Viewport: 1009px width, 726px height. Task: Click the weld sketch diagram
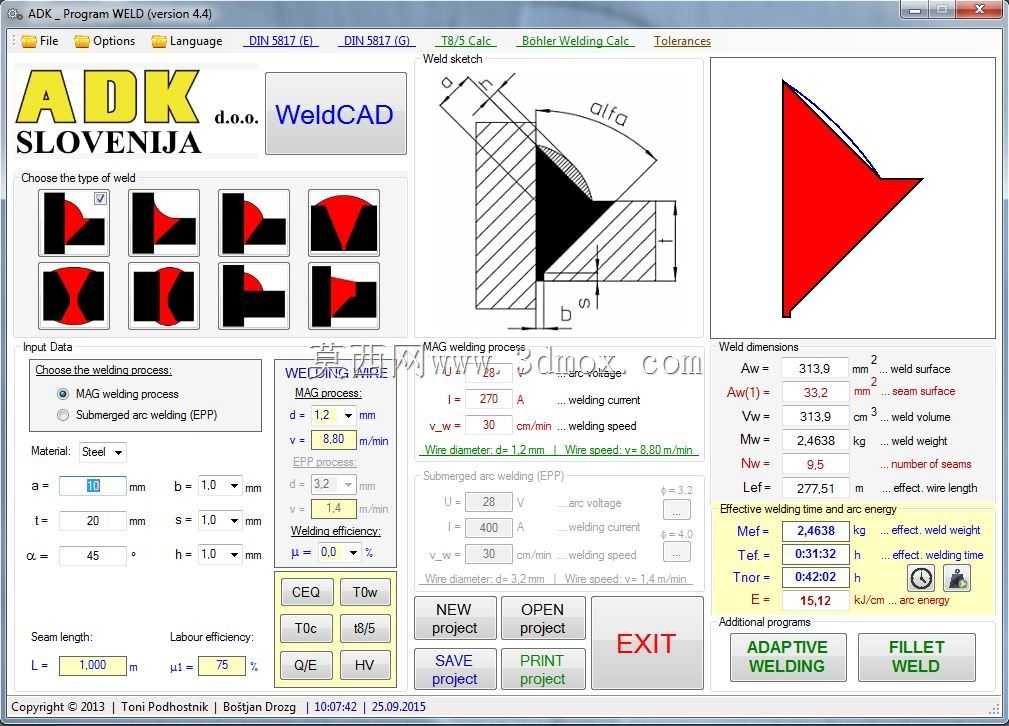[x=559, y=200]
